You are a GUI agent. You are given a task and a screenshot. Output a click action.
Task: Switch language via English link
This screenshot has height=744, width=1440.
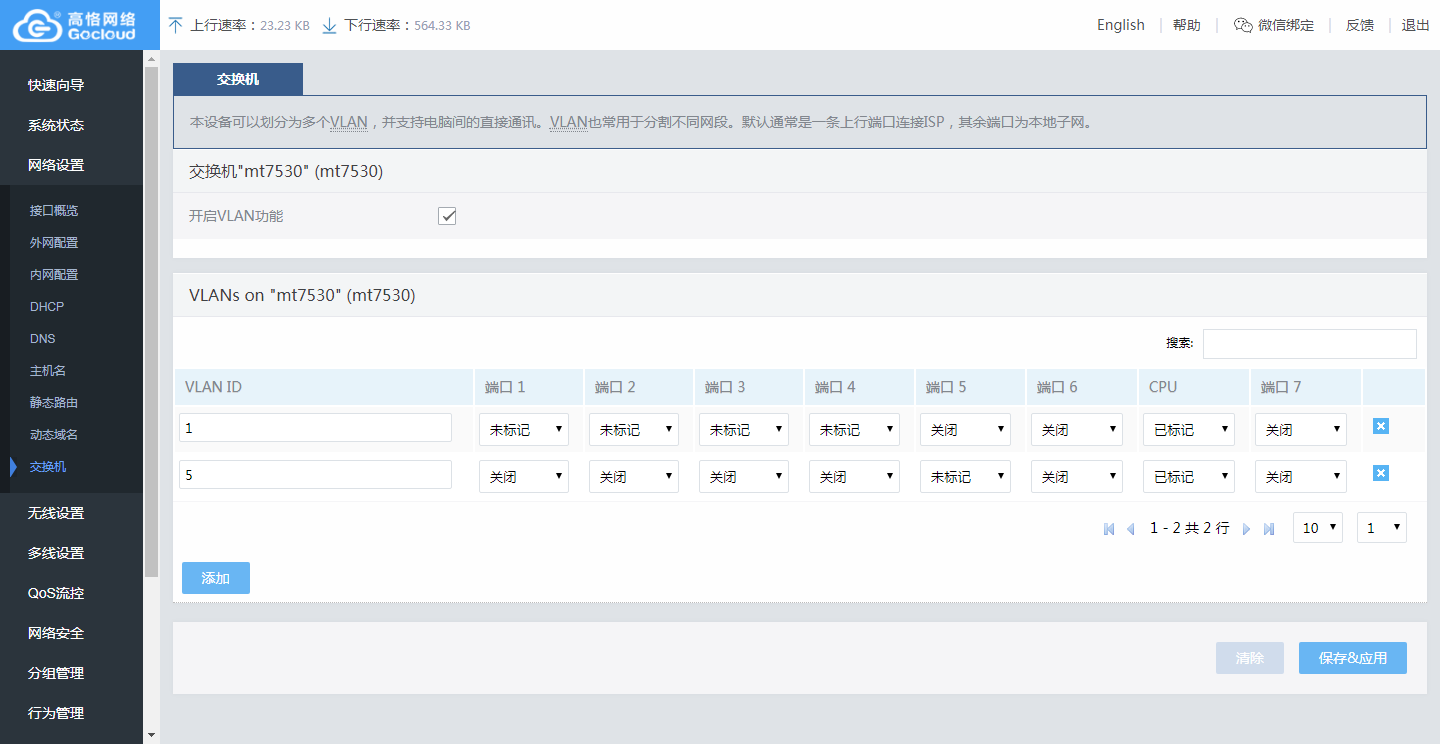(x=1120, y=25)
